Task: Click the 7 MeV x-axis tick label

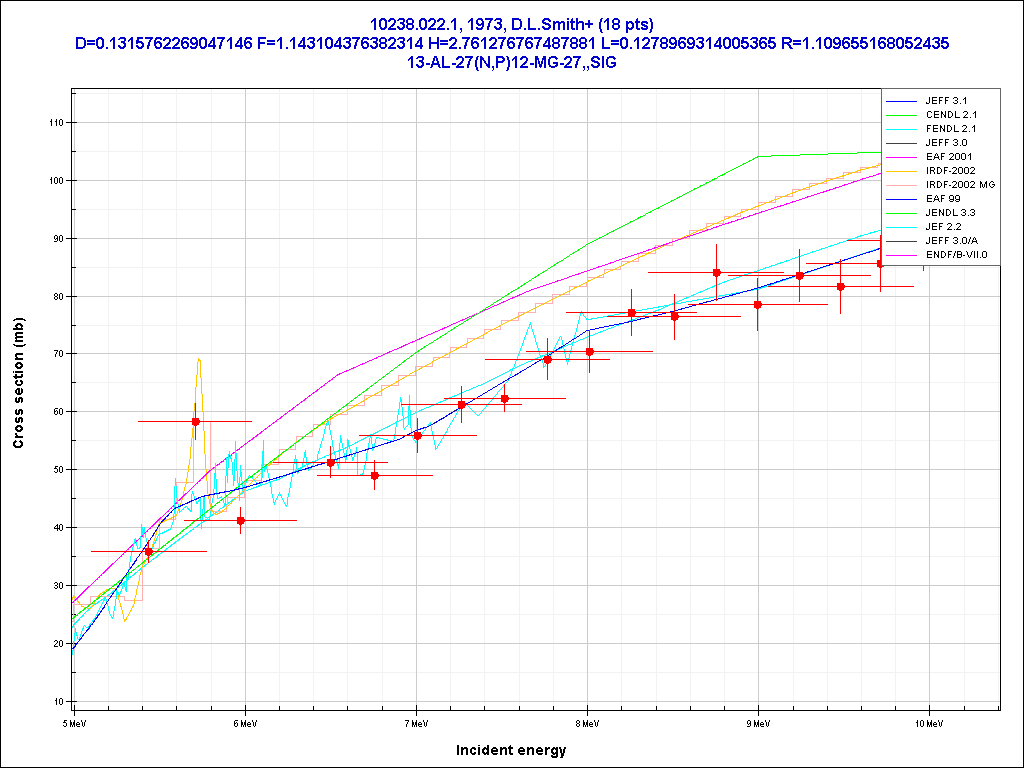Action: coord(416,720)
